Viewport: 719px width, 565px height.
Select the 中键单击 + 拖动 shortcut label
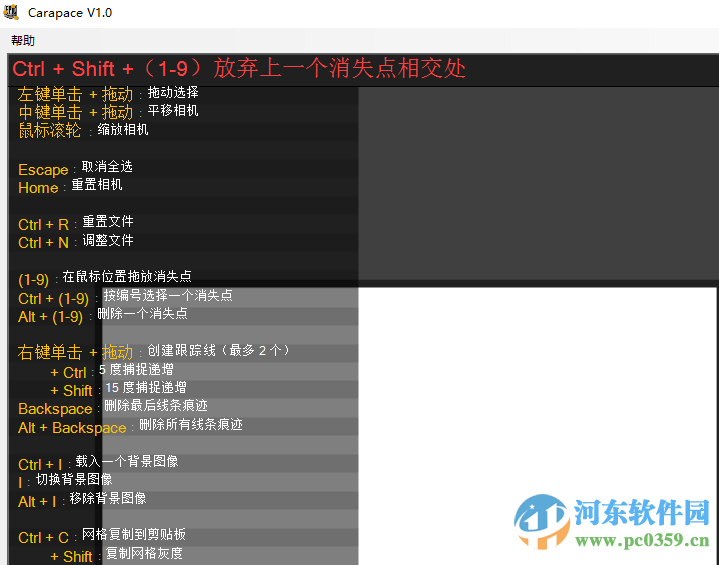point(76,112)
